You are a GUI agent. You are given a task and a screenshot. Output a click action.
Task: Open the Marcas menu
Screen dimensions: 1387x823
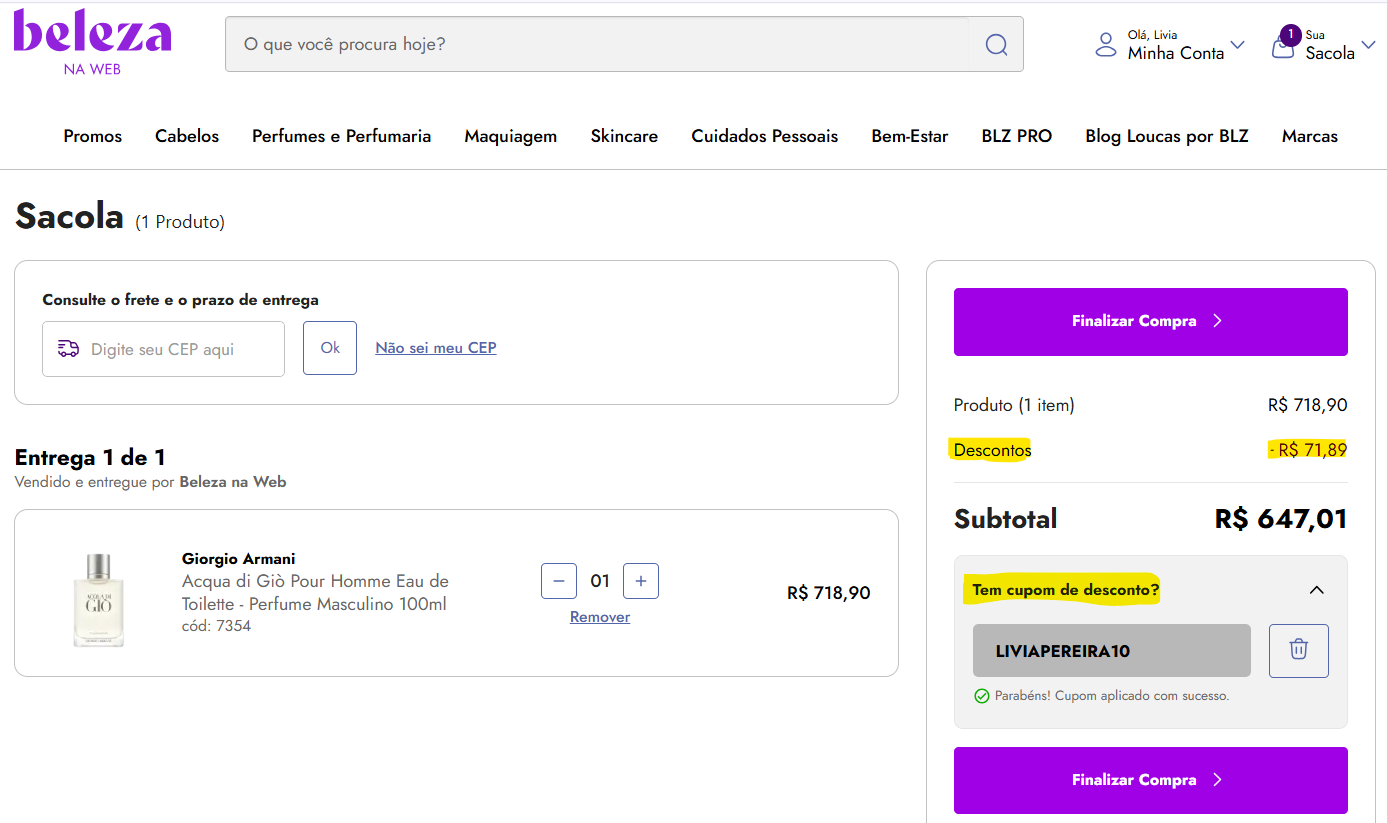1310,136
